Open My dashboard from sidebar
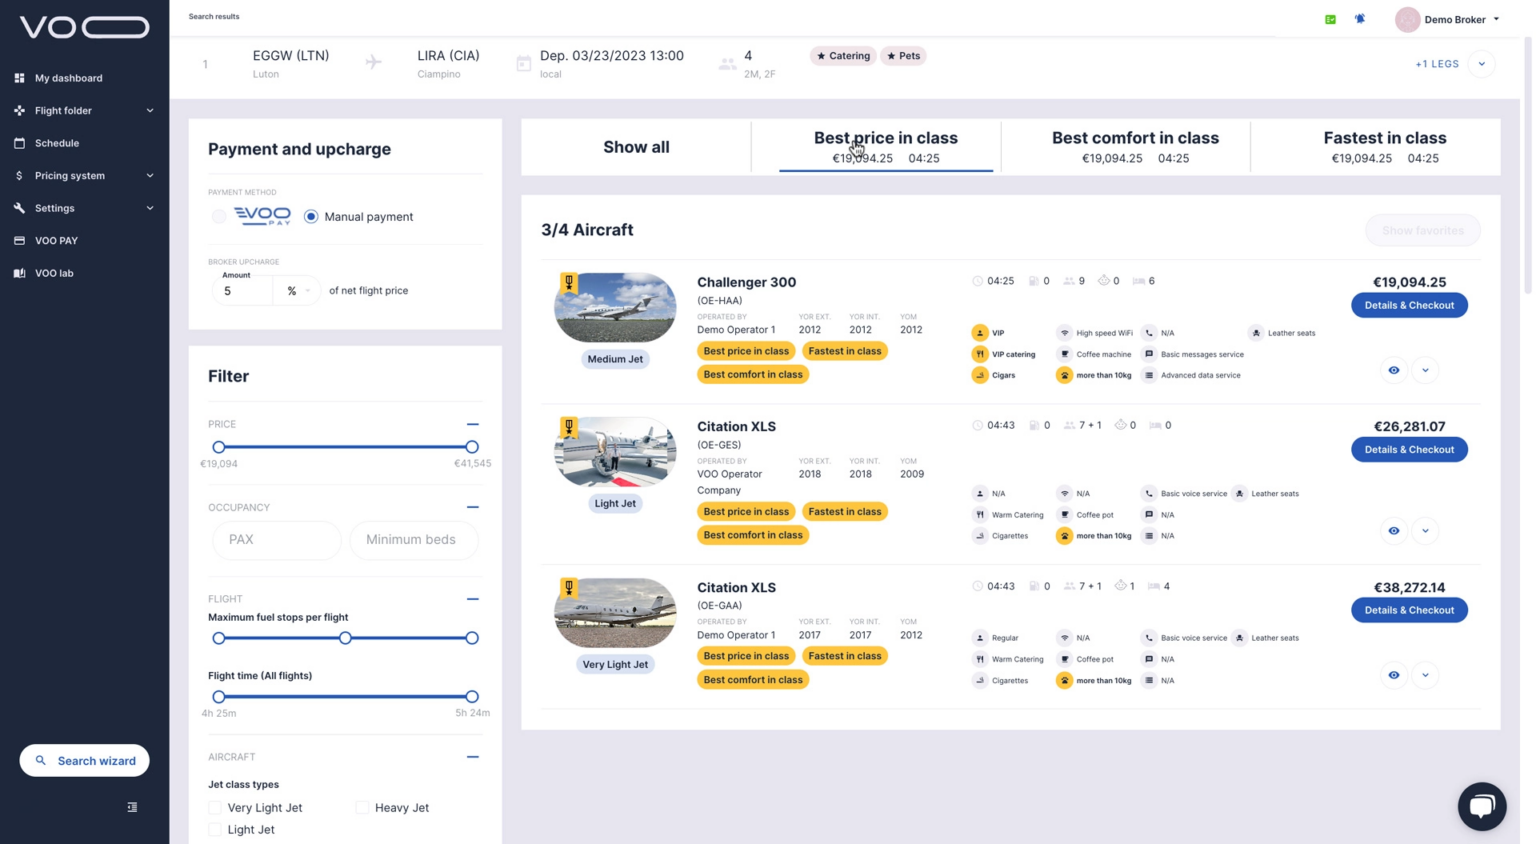 [x=68, y=78]
